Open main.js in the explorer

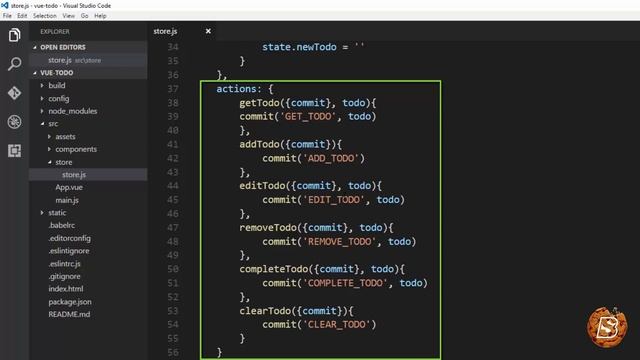[x=67, y=200]
